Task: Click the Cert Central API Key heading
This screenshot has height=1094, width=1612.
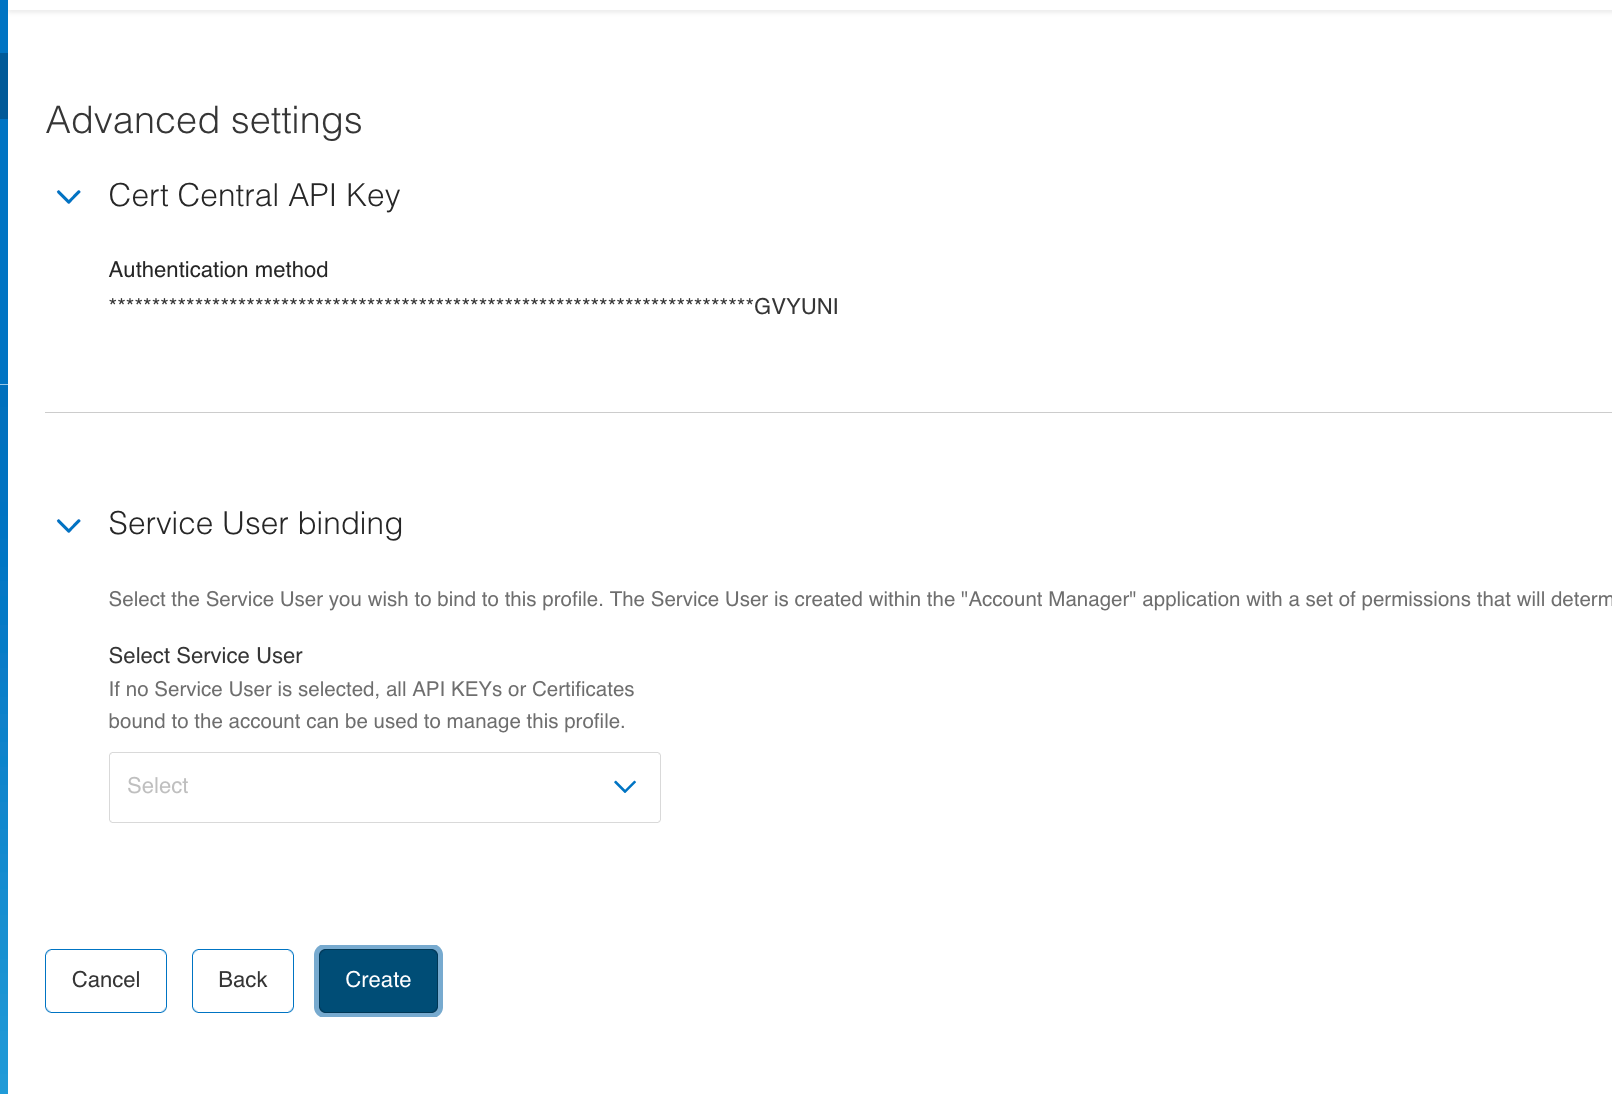Action: (254, 195)
